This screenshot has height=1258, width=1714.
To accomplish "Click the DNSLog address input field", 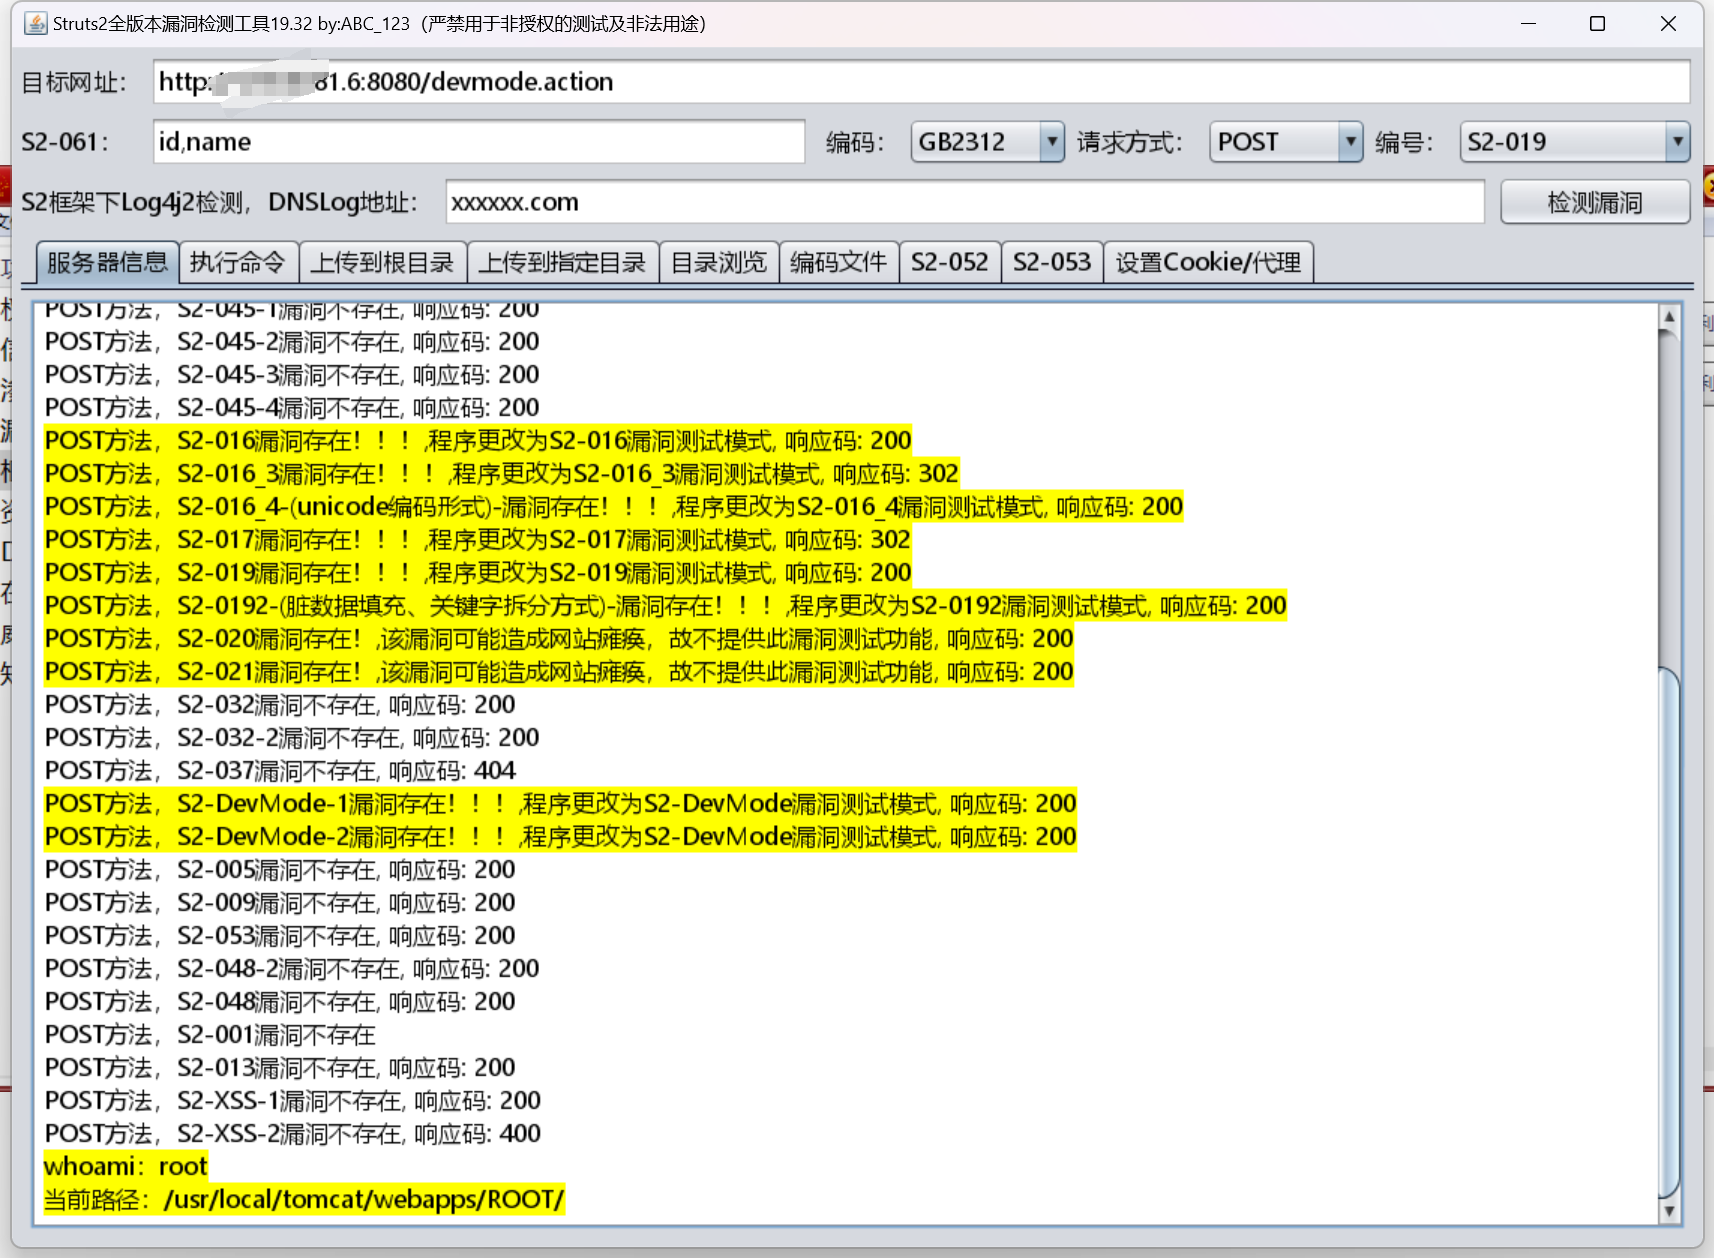I will tap(964, 202).
